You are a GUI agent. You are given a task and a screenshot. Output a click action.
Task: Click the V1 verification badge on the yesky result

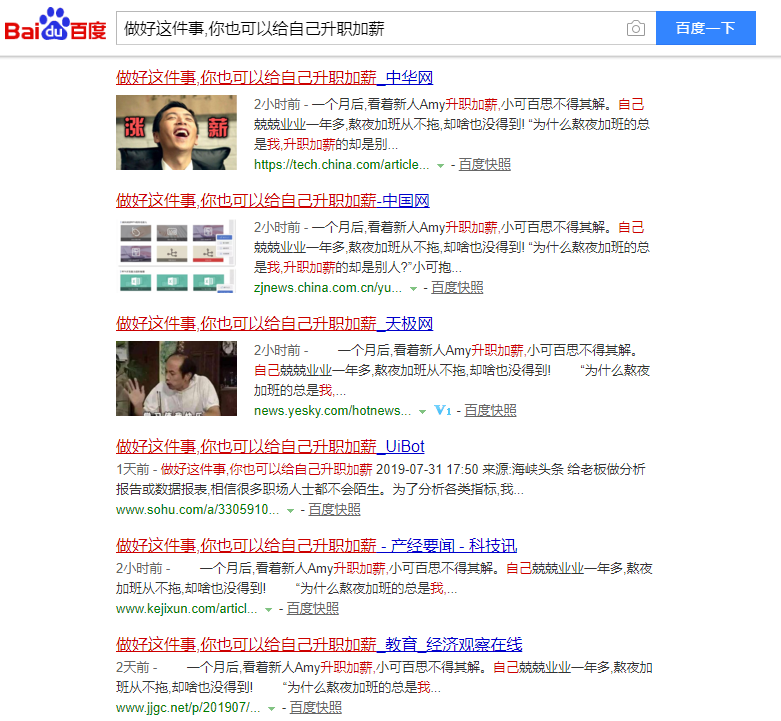443,410
